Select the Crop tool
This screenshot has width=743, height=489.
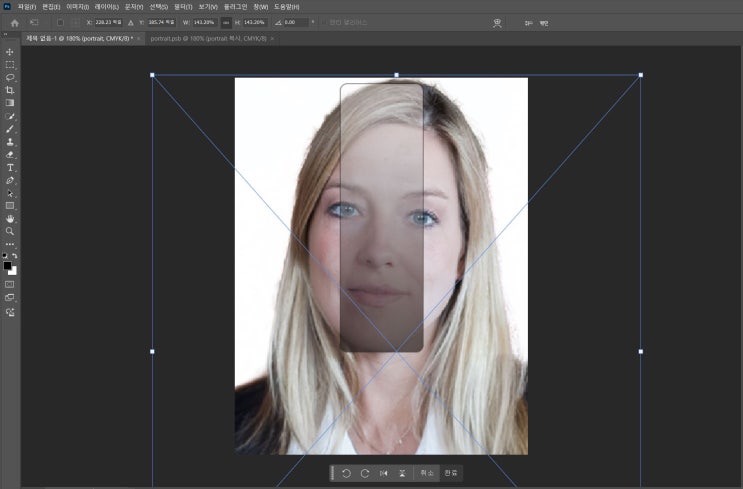[10, 90]
